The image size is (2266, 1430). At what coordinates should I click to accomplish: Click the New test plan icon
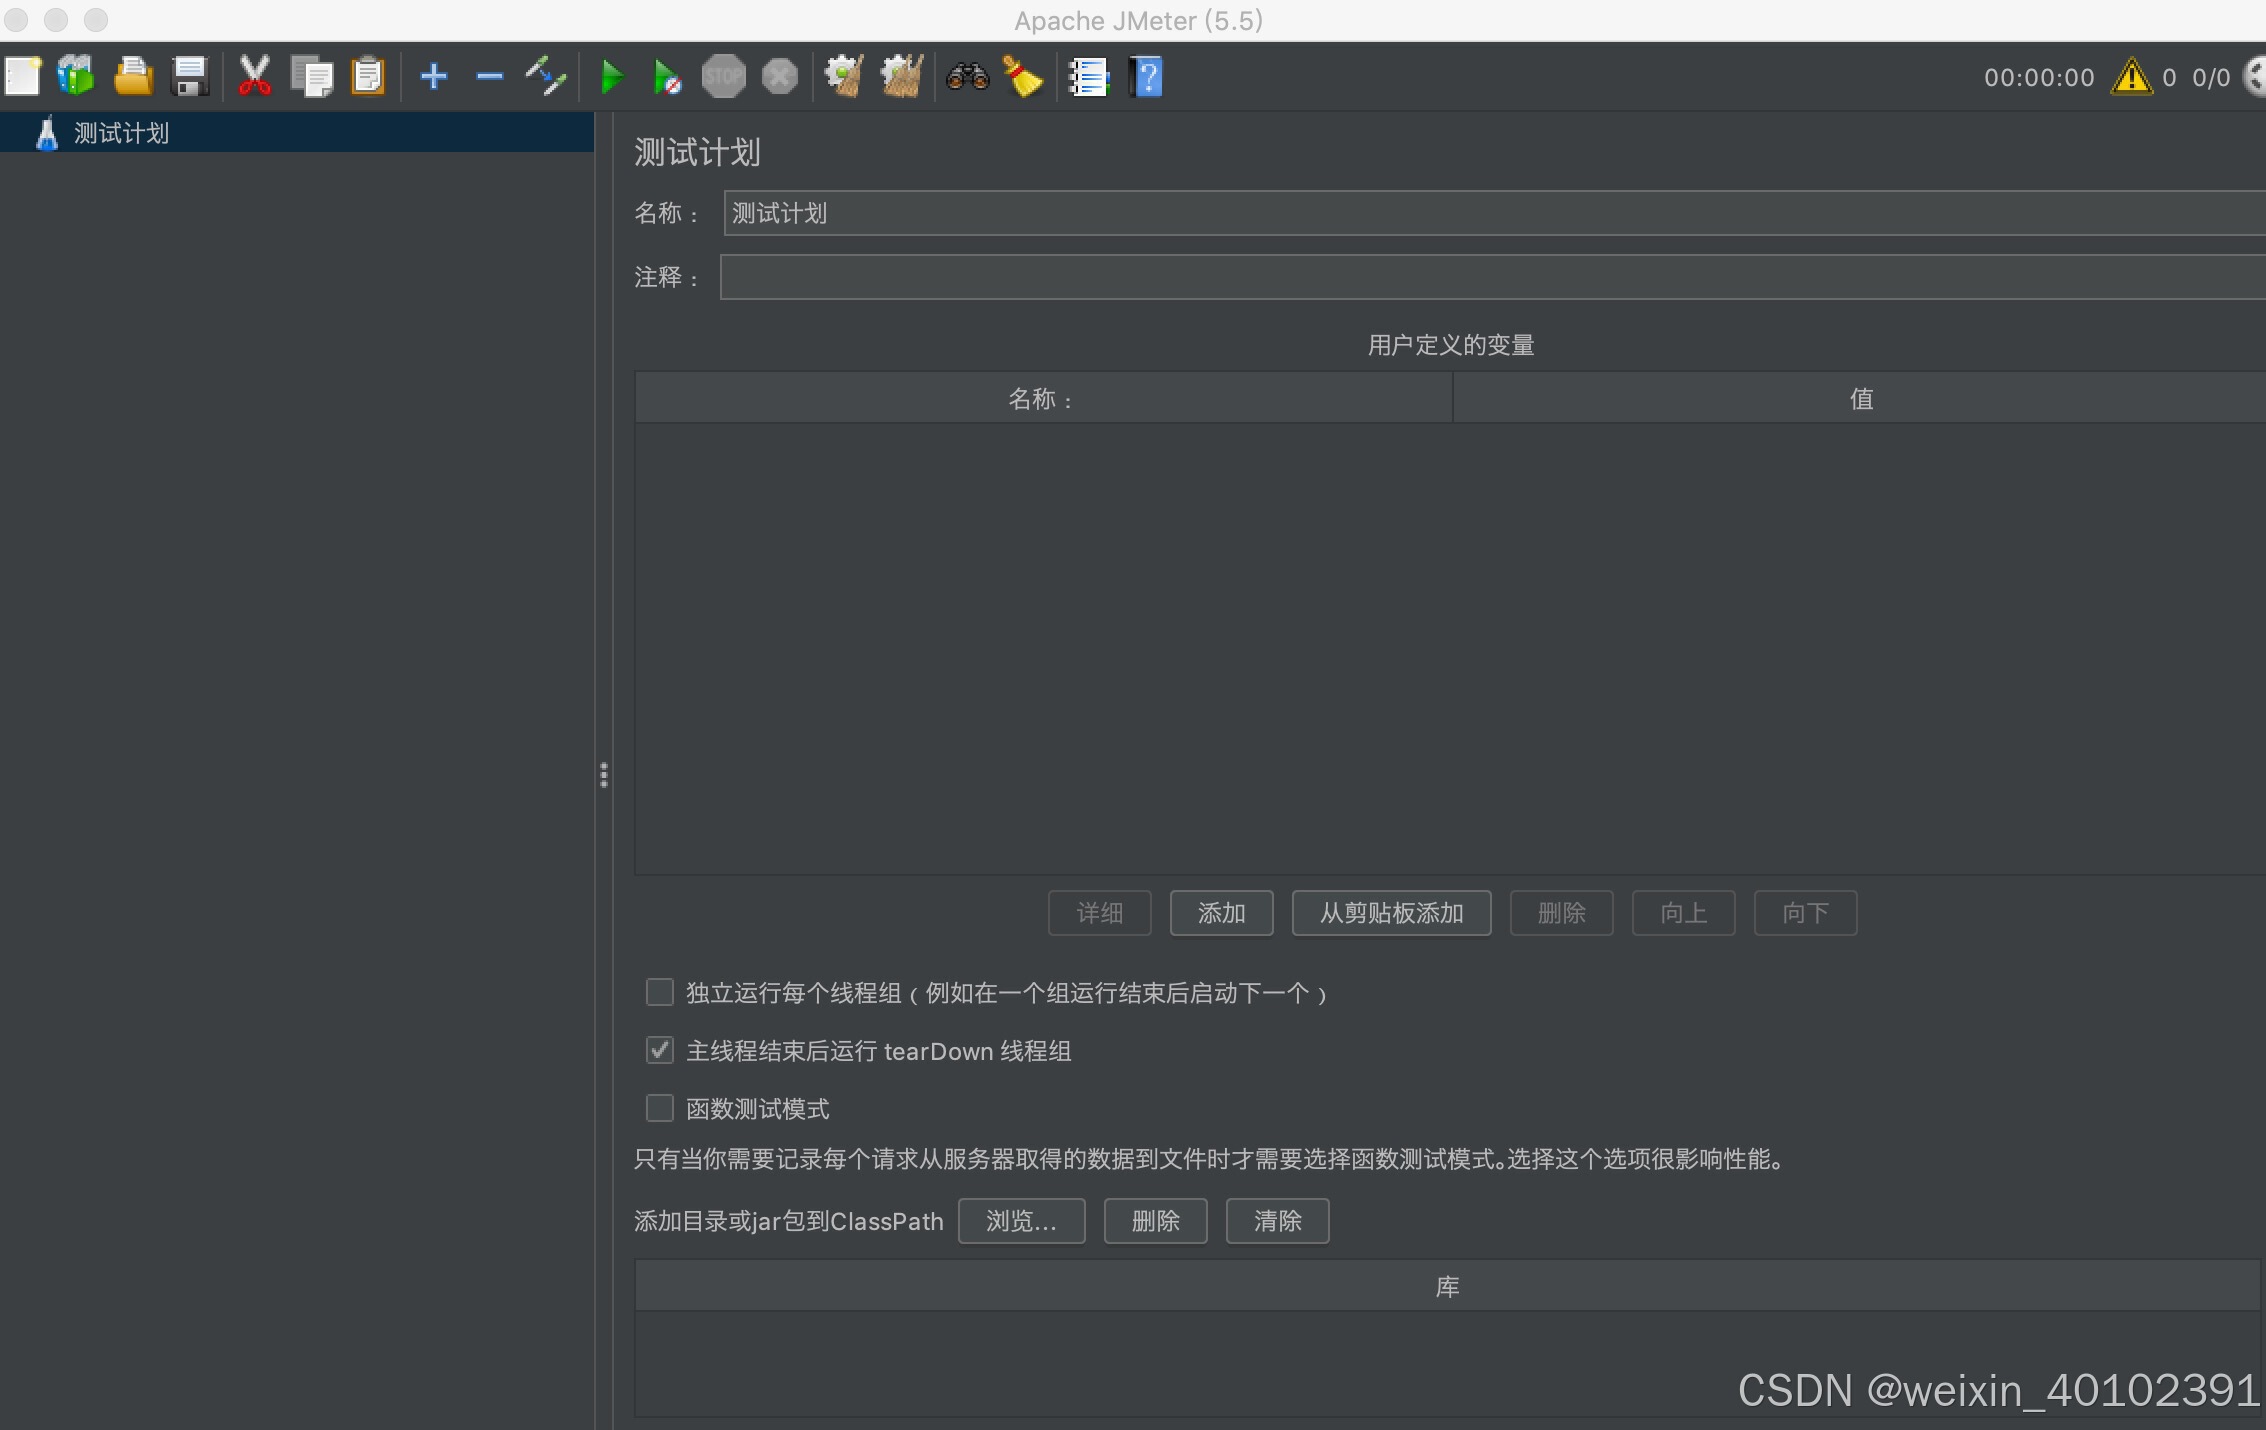pos(23,77)
